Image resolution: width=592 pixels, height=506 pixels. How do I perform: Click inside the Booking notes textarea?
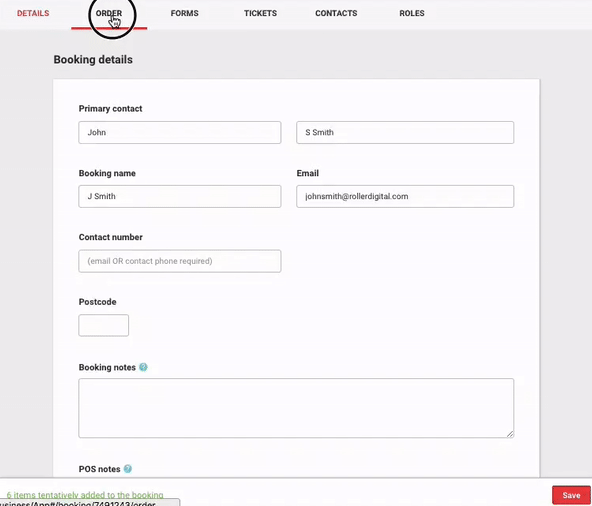pyautogui.click(x=296, y=408)
